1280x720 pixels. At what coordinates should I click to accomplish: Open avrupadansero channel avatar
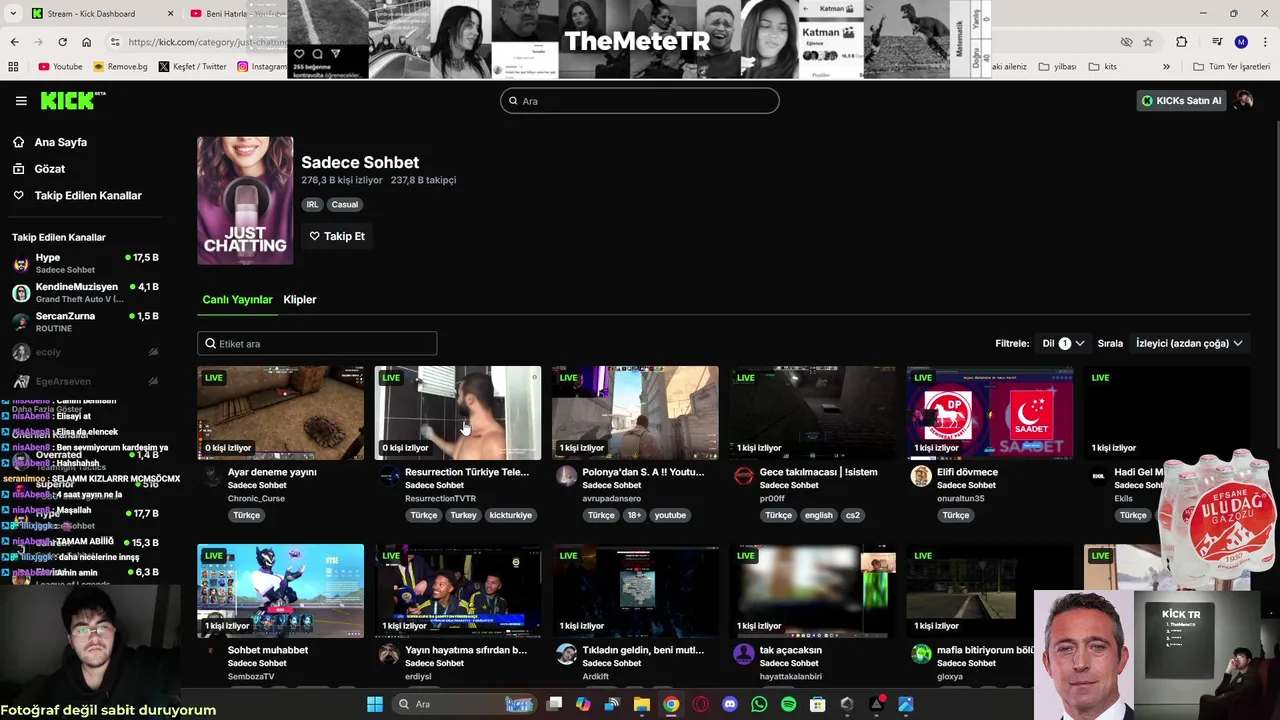tap(566, 476)
